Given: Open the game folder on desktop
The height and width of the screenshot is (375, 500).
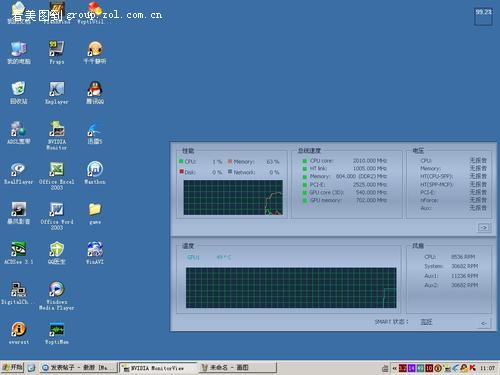Looking at the screenshot, I should (x=95, y=213).
